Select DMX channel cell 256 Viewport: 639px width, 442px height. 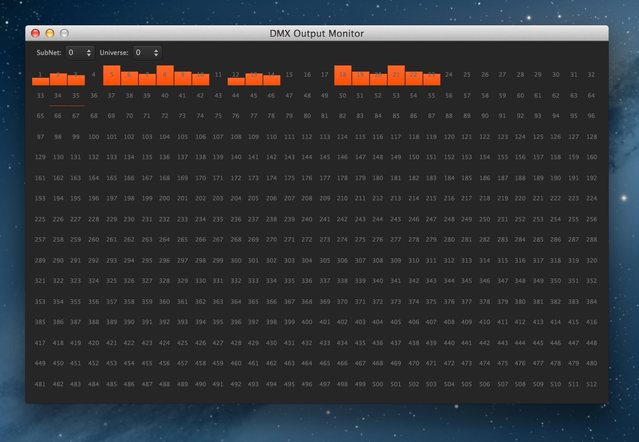tap(591, 219)
